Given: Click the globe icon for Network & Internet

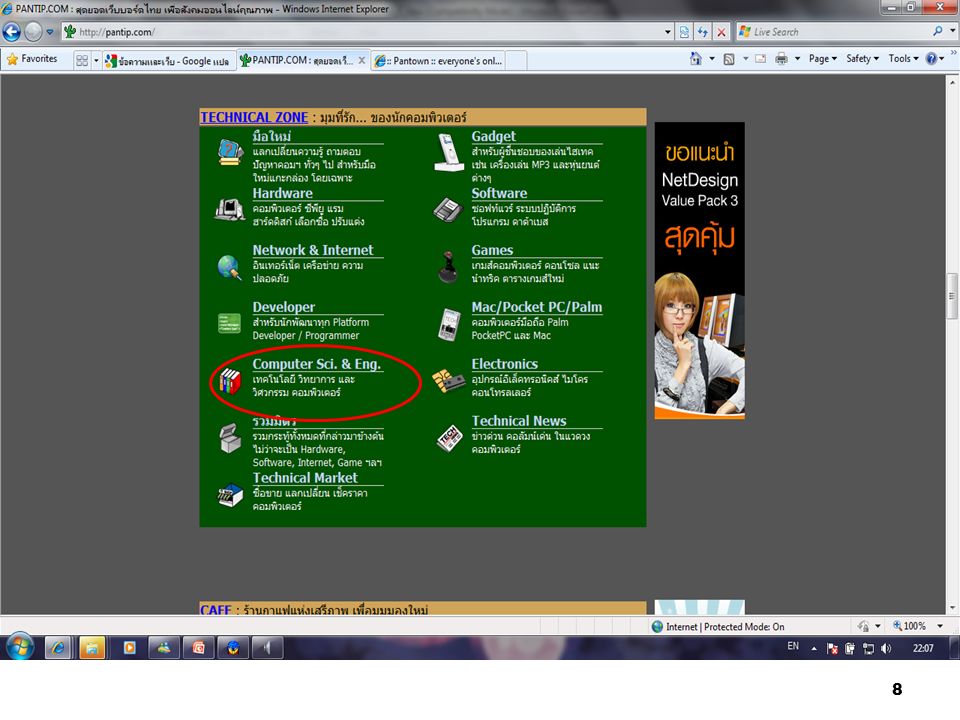Looking at the screenshot, I should click(230, 268).
